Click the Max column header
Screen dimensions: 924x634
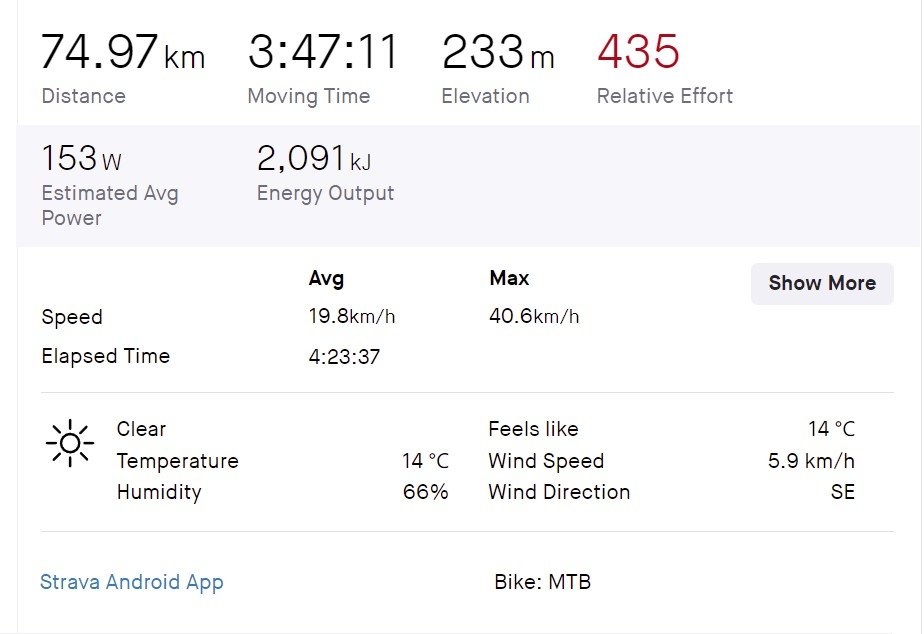[x=509, y=278]
